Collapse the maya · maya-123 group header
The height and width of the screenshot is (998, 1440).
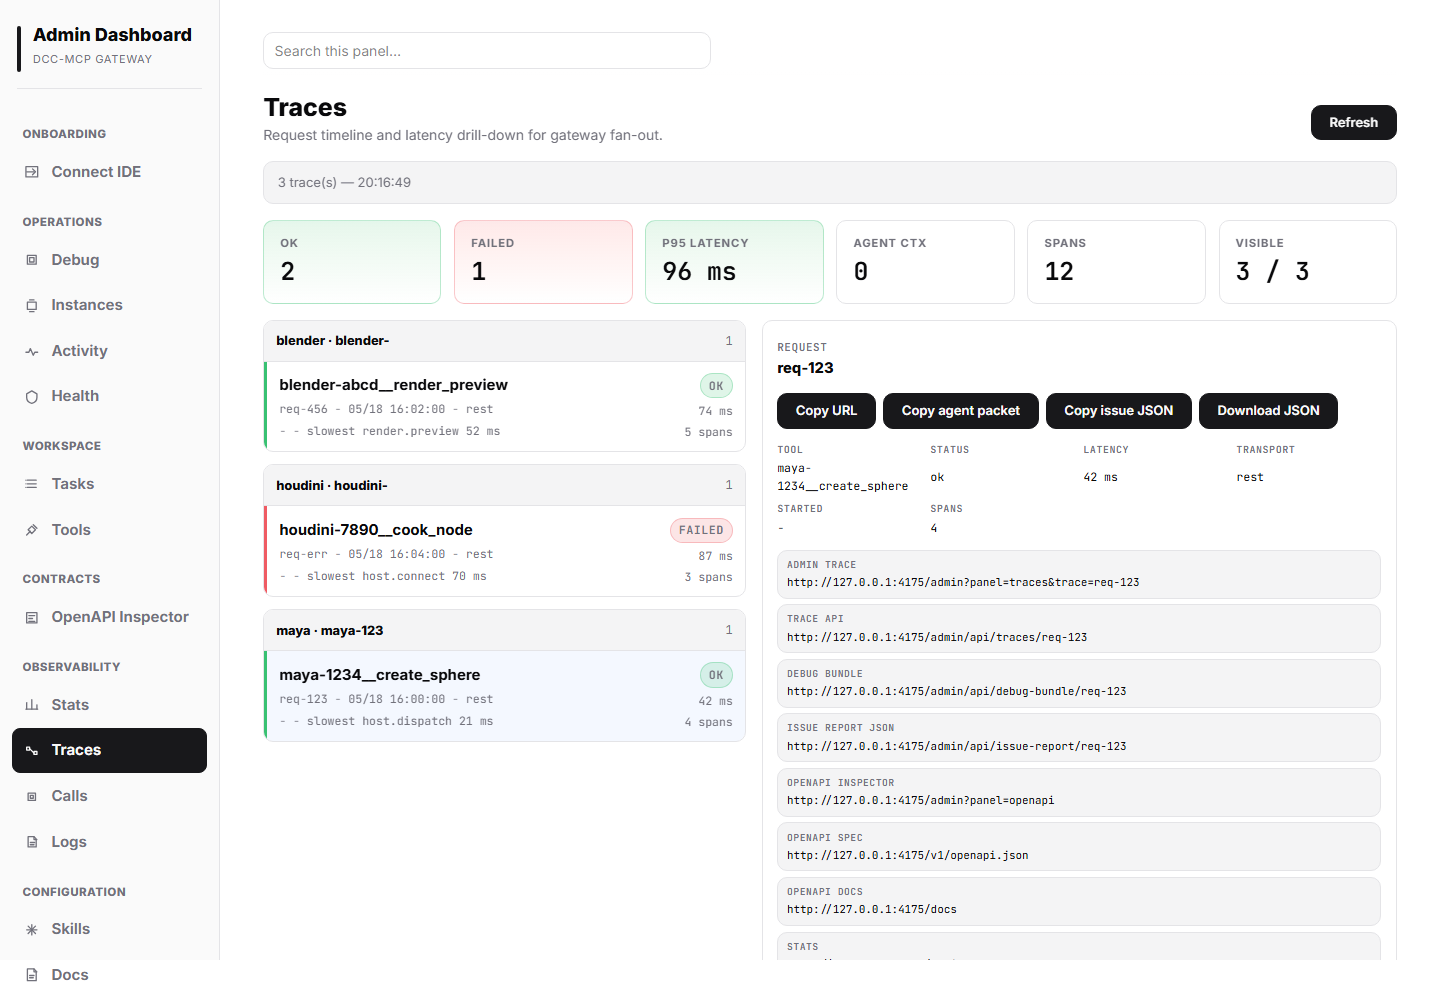[x=504, y=630]
